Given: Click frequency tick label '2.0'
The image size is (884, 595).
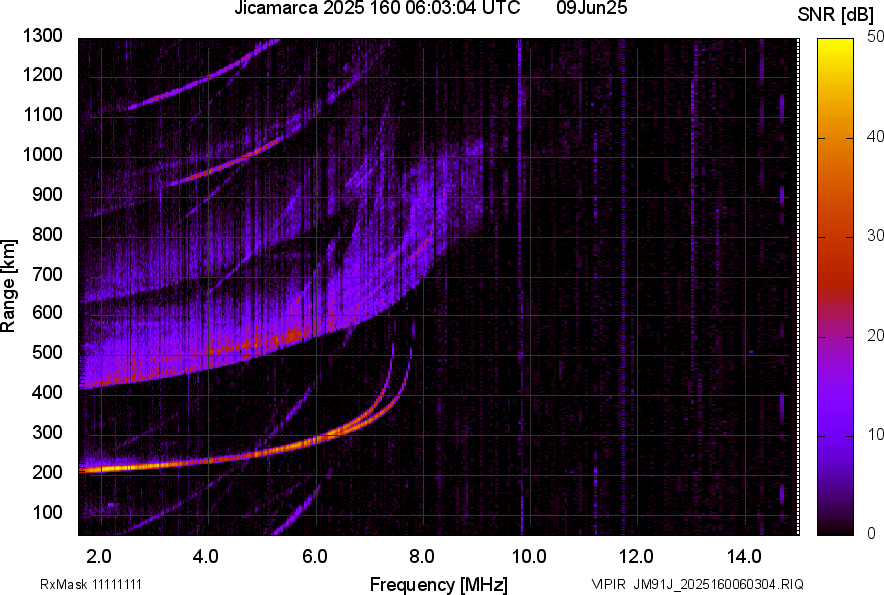Looking at the screenshot, I should click(x=99, y=557).
